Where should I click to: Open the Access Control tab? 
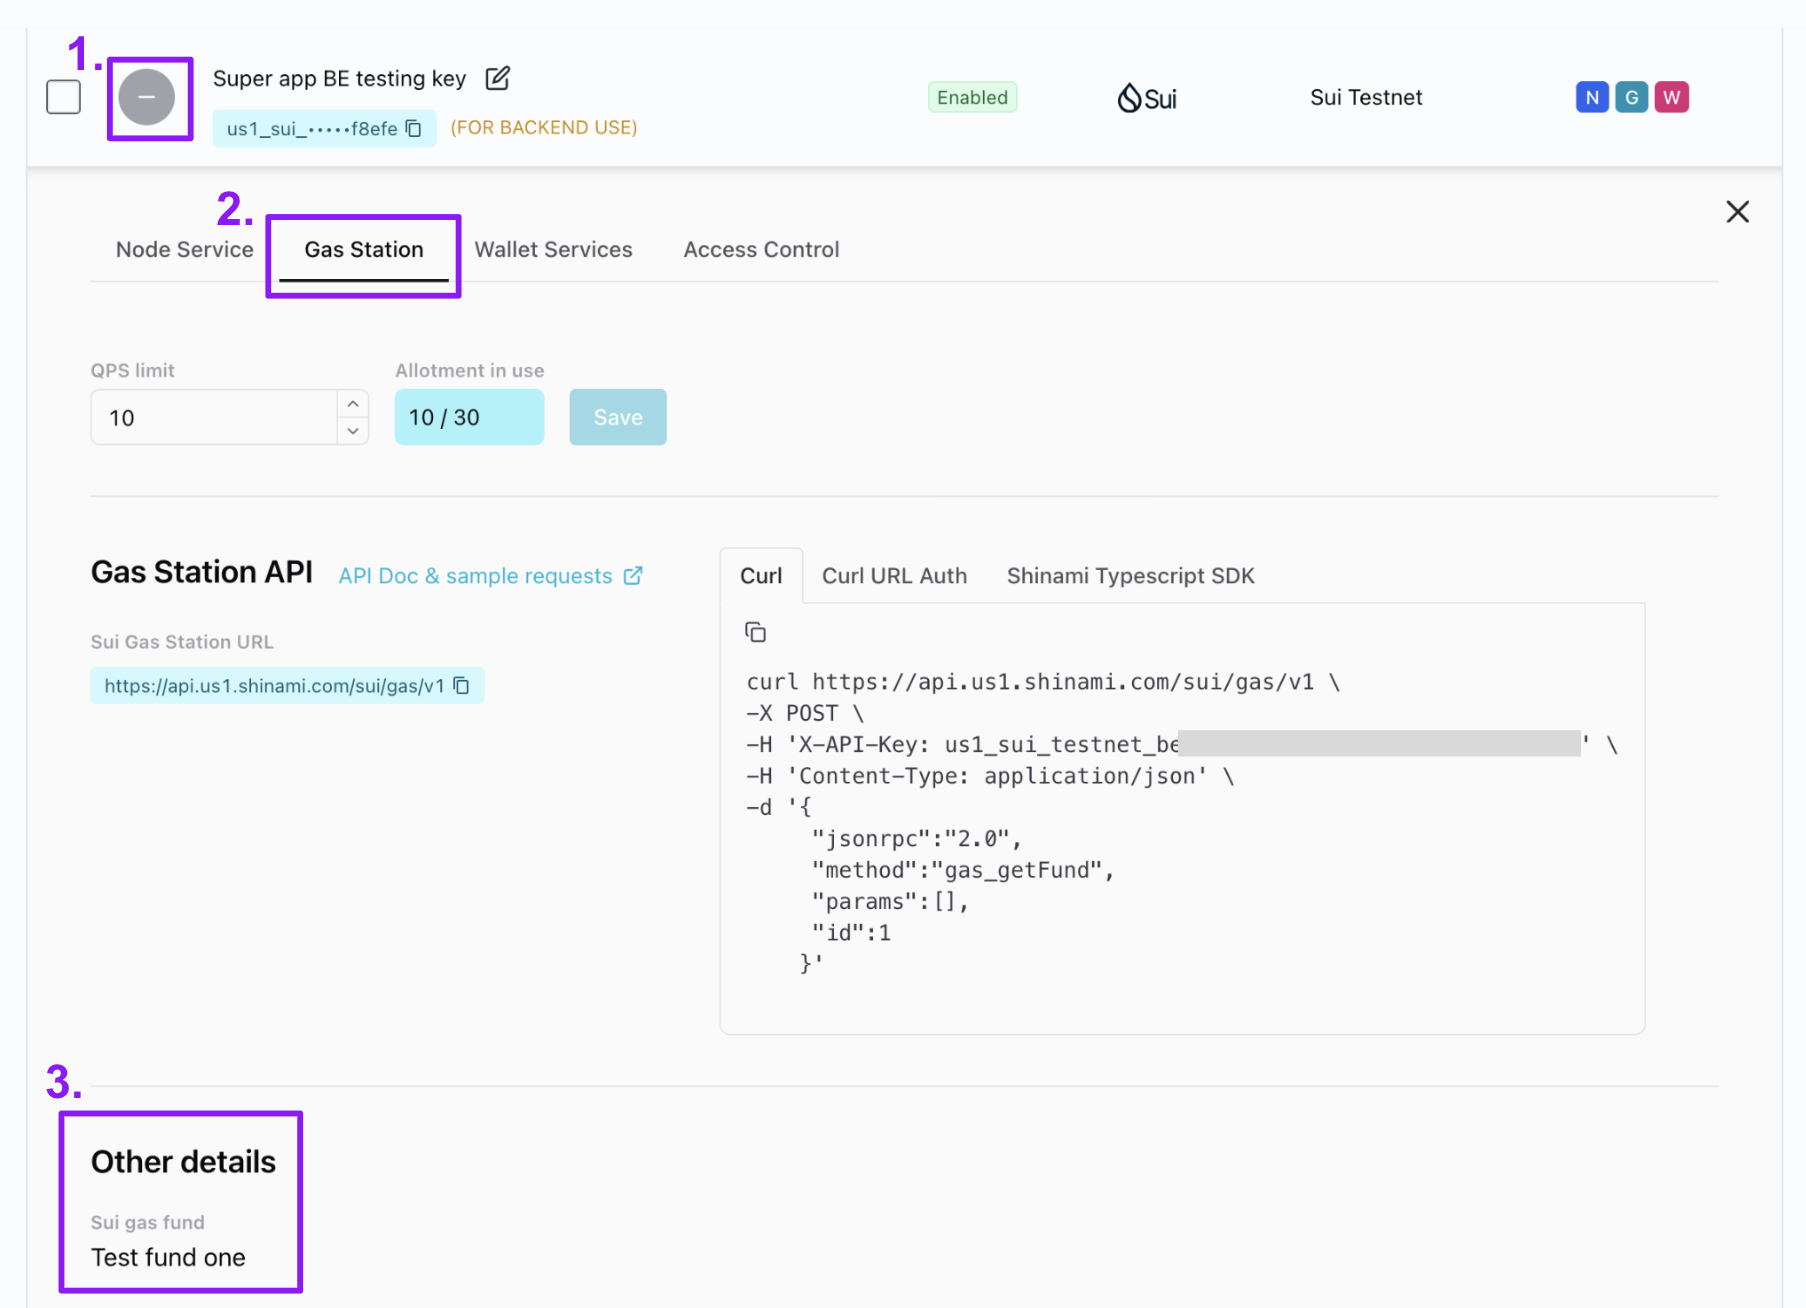pos(761,250)
